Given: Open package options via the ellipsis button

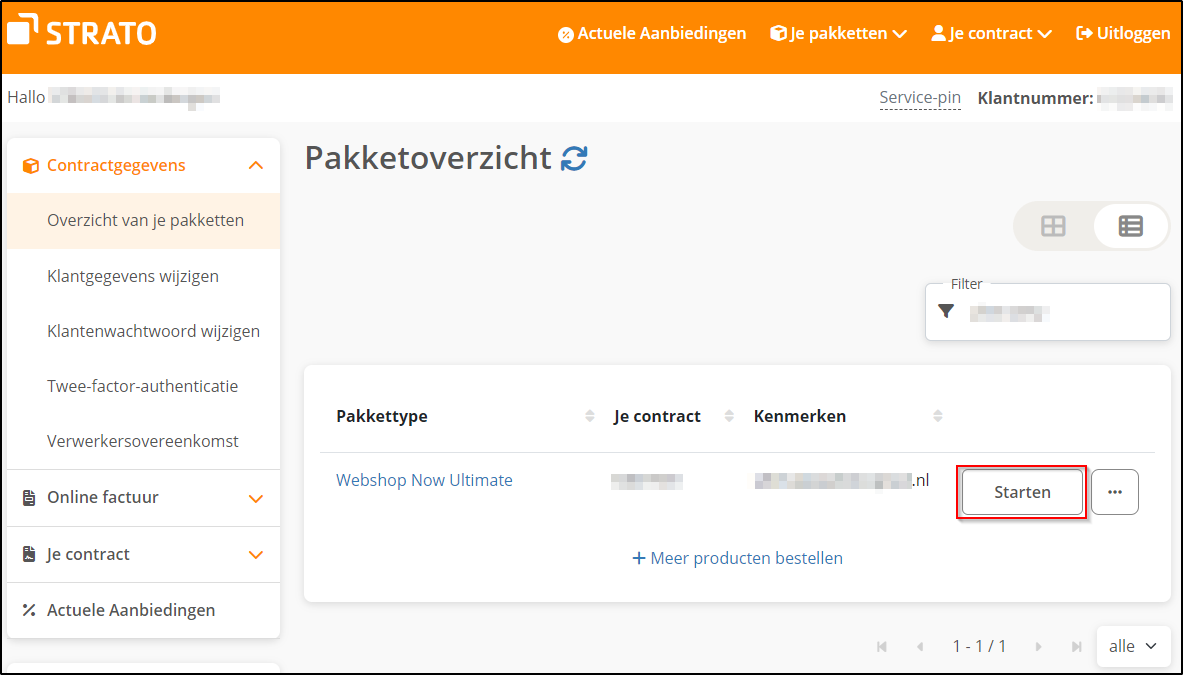Looking at the screenshot, I should (1114, 491).
